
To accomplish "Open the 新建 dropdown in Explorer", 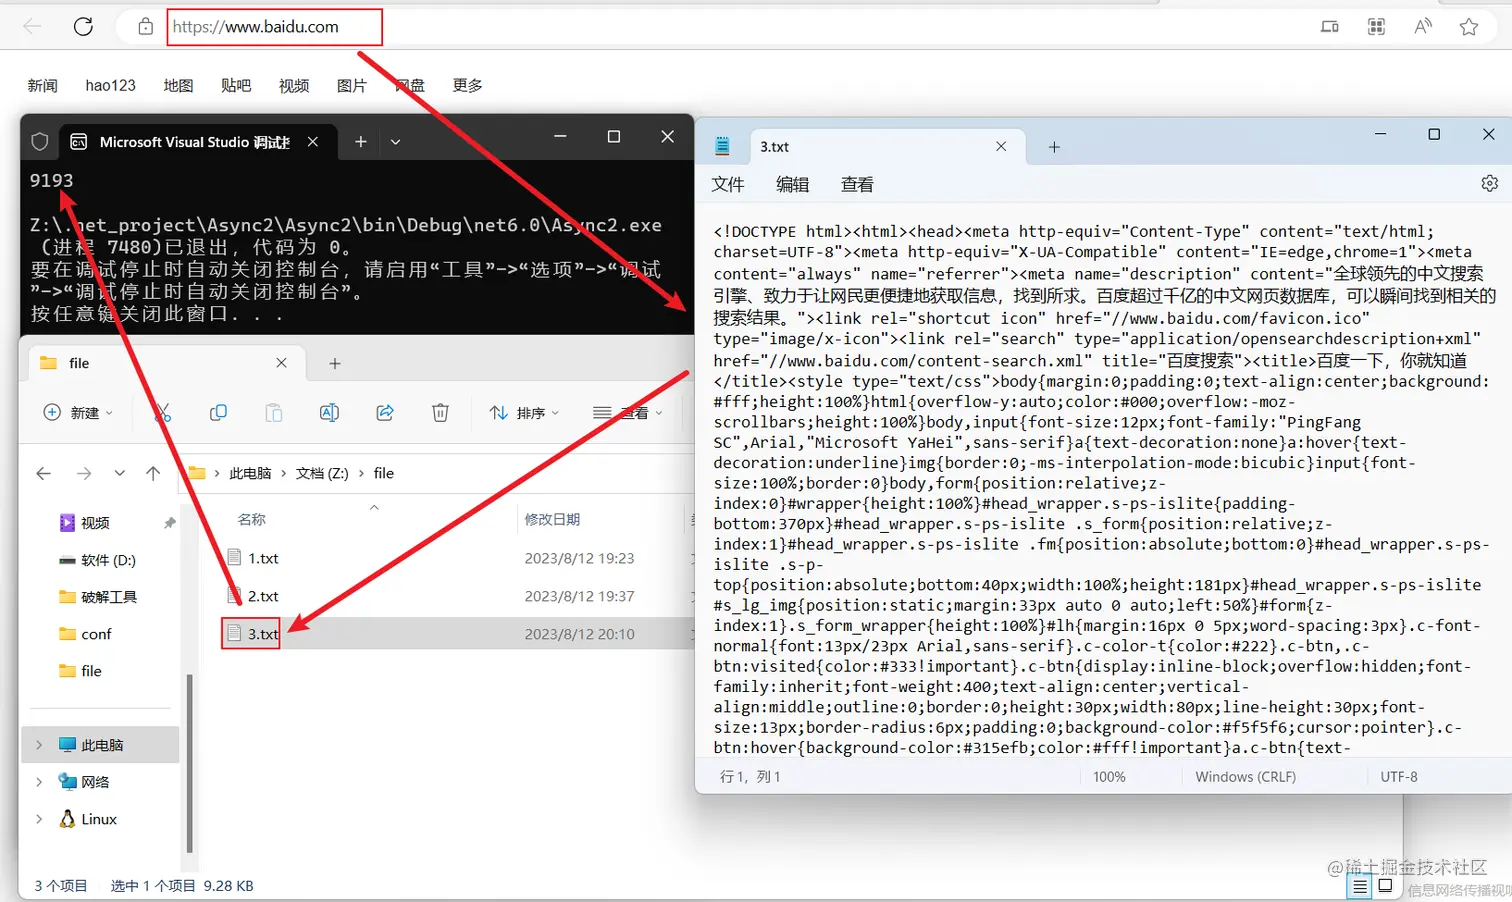I will (x=79, y=413).
